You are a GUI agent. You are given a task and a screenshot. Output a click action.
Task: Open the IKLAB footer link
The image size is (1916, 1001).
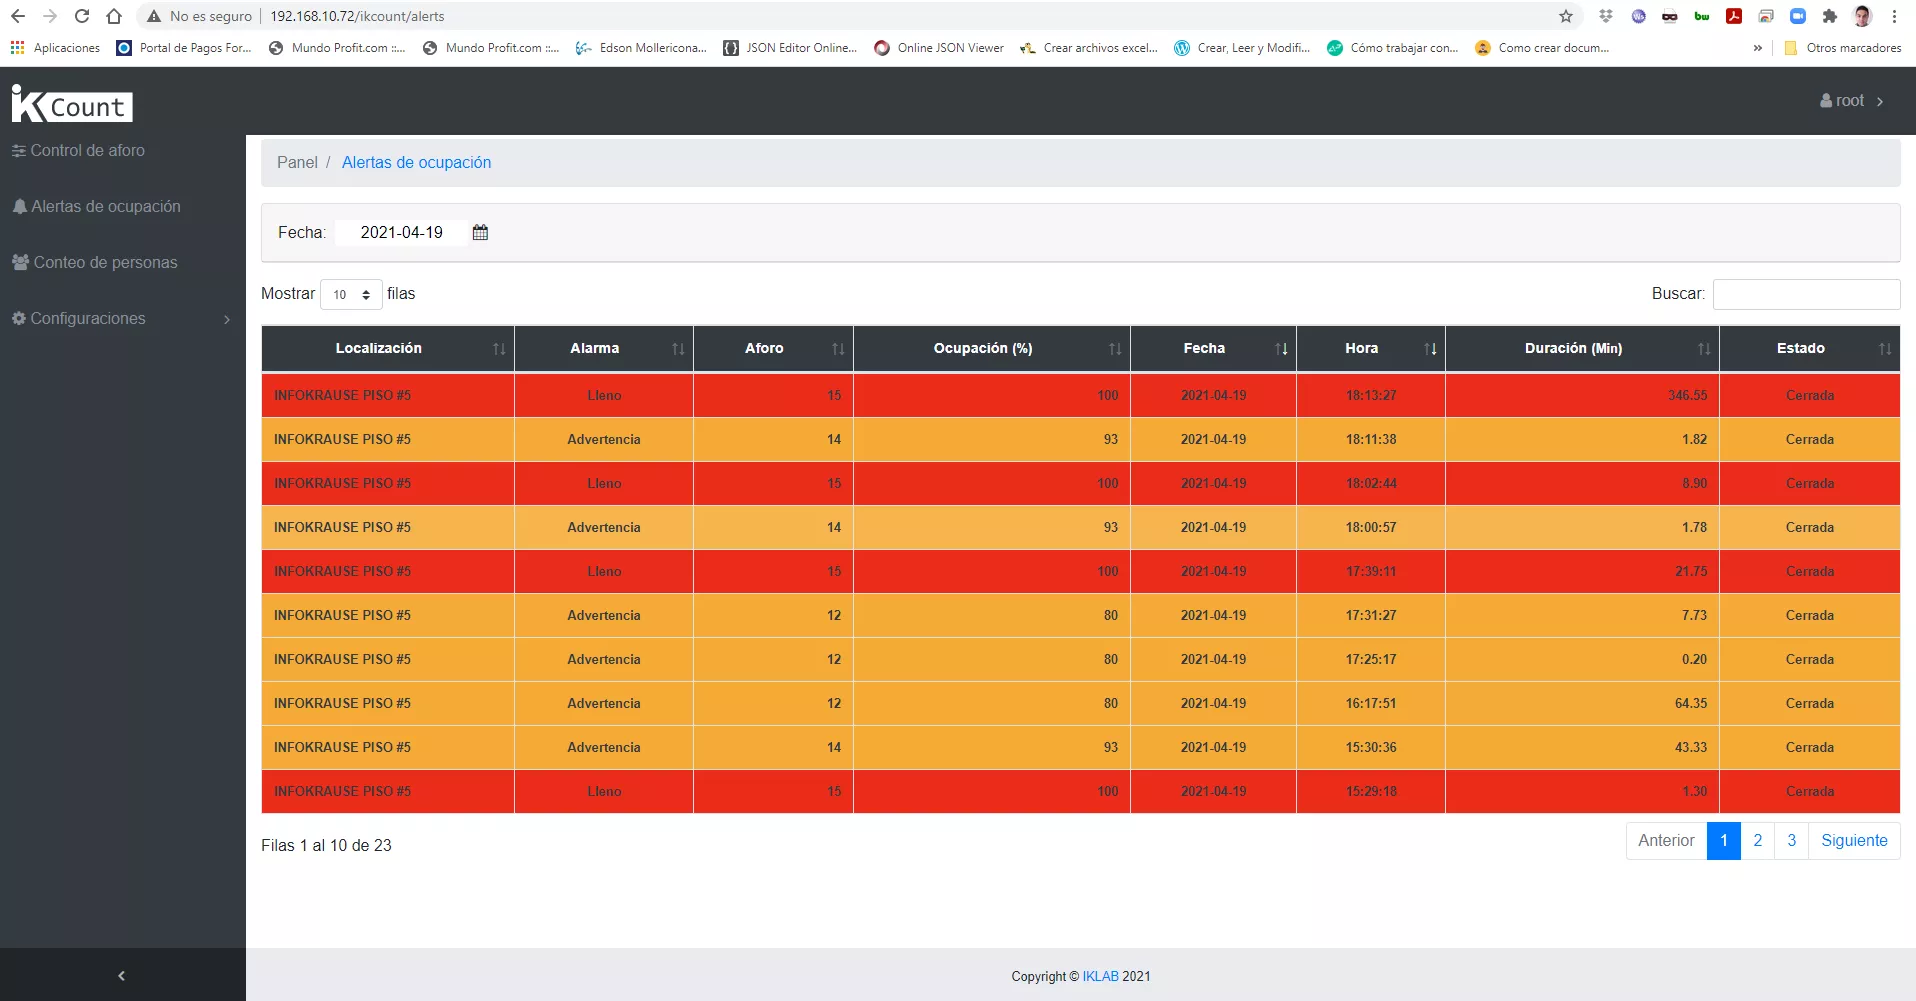tap(1100, 976)
